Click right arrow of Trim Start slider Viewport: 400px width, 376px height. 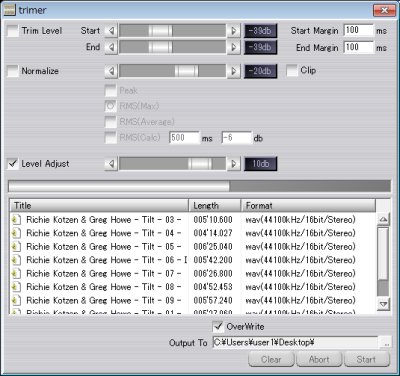coord(234,31)
